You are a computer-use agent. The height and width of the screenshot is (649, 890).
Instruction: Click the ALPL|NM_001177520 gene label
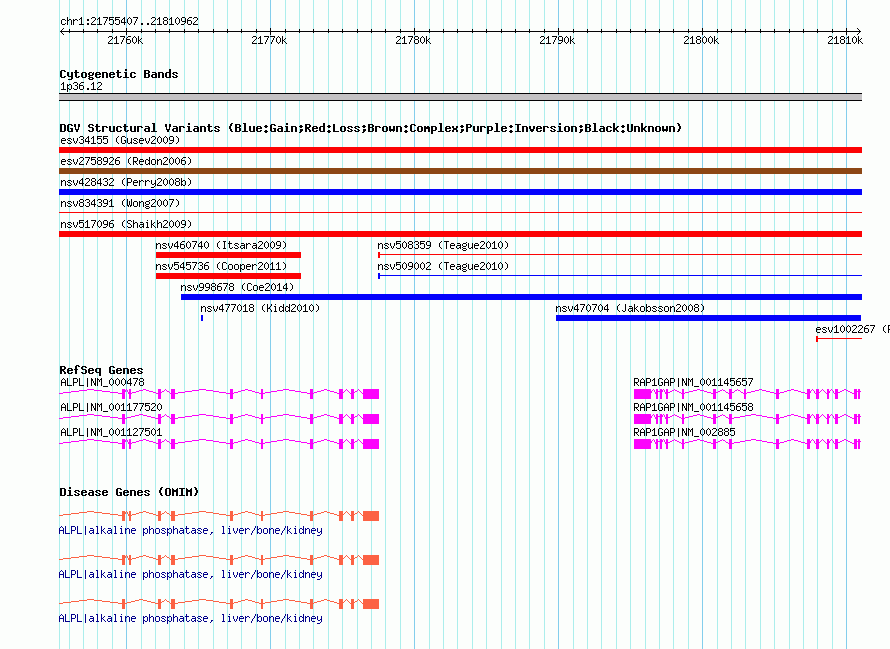click(111, 408)
